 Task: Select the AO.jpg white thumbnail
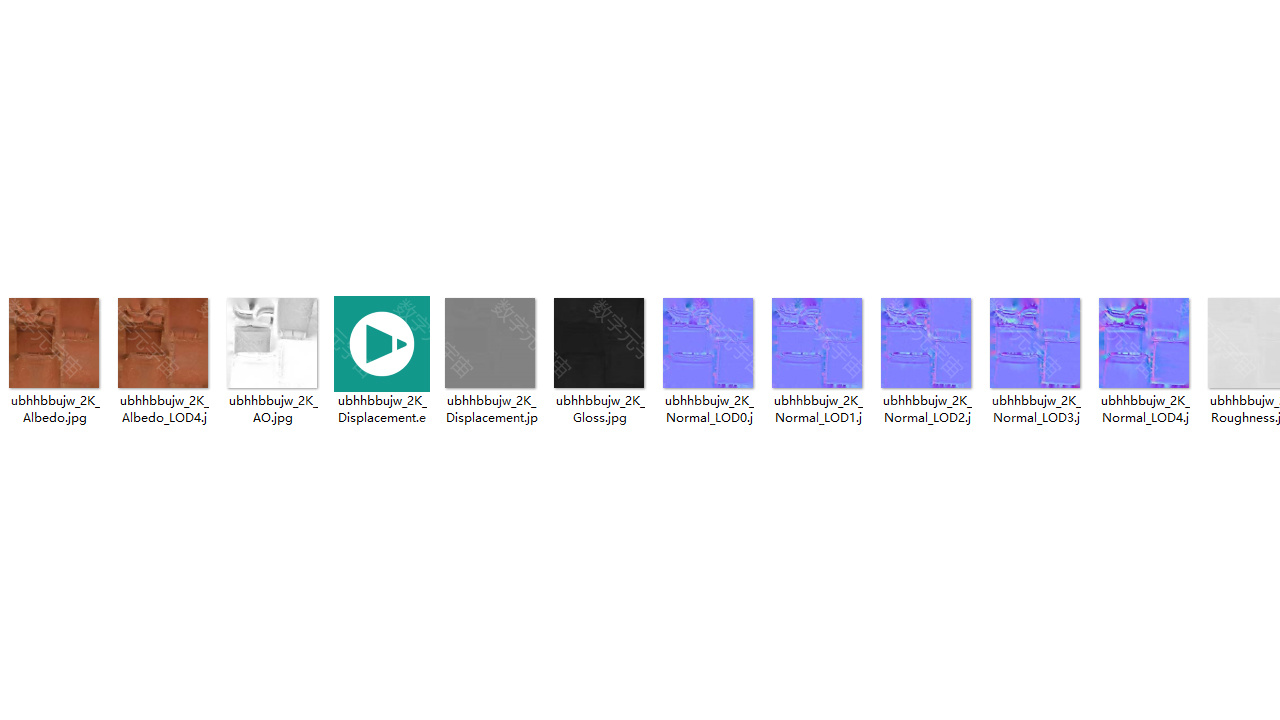click(x=272, y=343)
